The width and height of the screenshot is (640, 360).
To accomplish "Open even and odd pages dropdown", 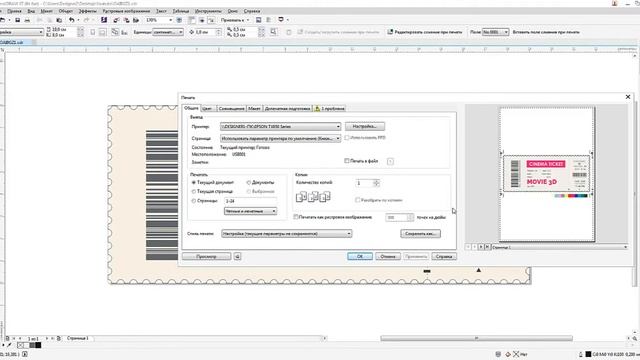I will 251,211.
